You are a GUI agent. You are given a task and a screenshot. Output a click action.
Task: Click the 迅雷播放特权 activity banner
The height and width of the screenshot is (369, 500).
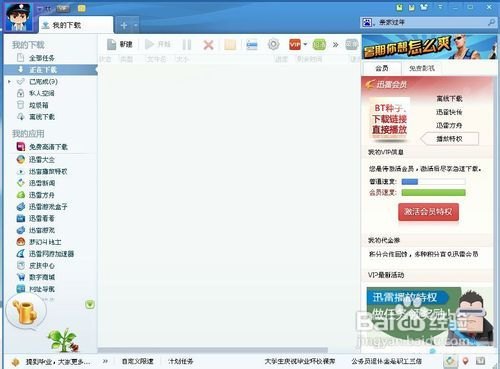coord(429,317)
